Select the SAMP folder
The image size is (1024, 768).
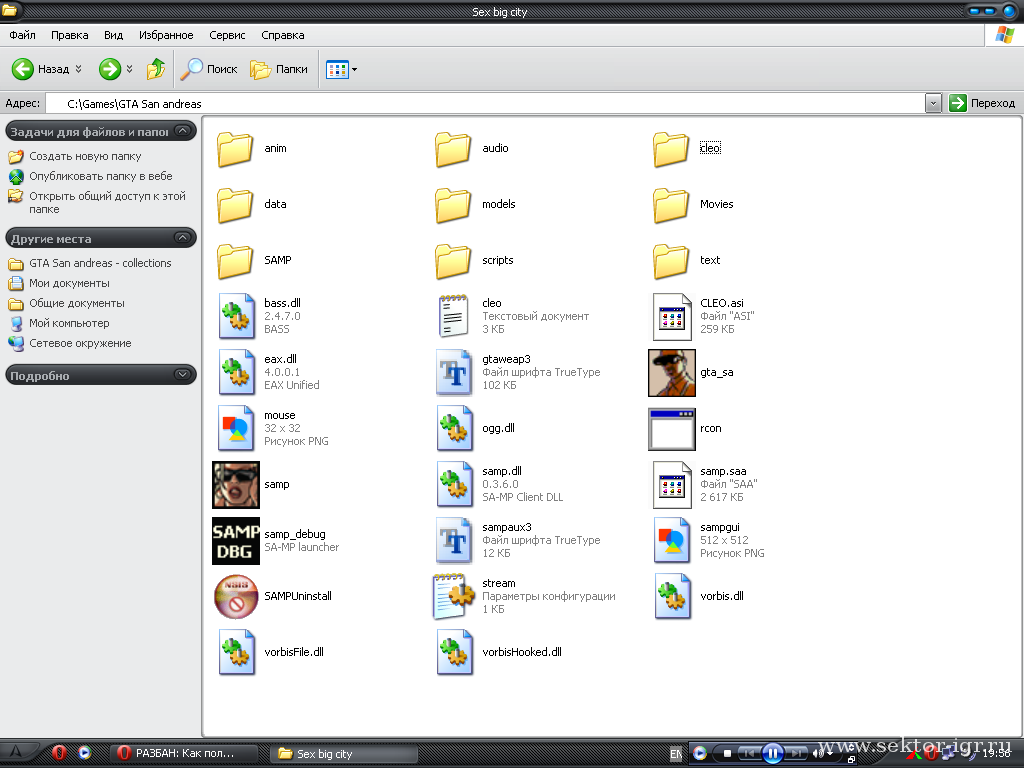(x=235, y=261)
